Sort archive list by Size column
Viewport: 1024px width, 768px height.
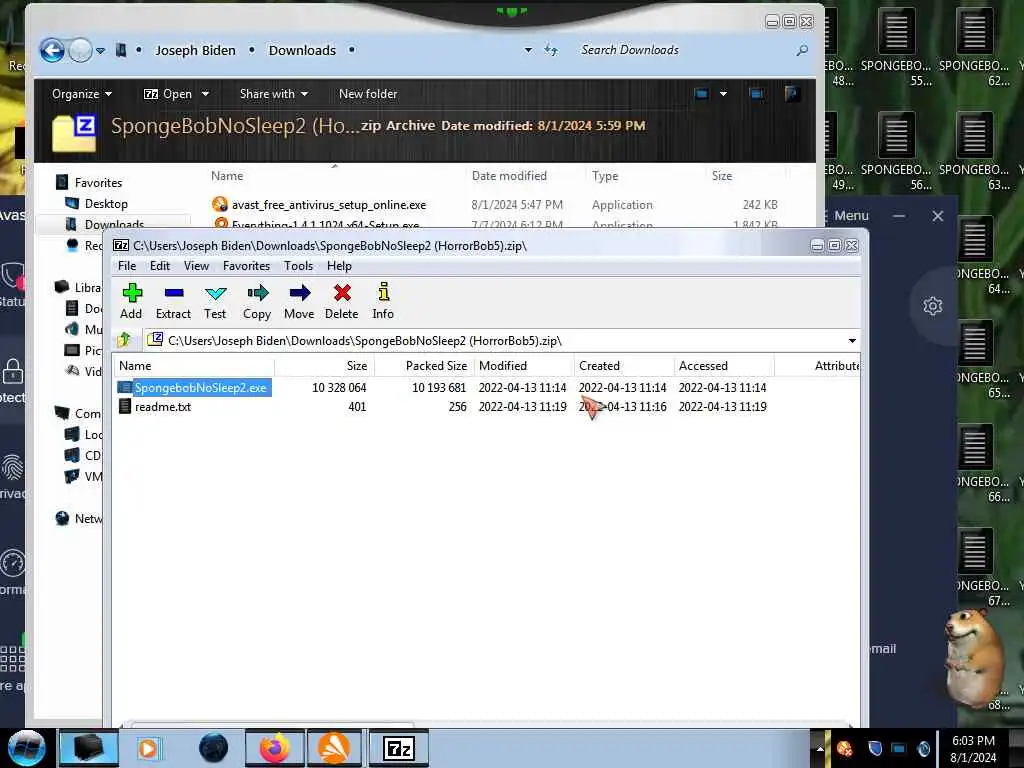pos(323,366)
